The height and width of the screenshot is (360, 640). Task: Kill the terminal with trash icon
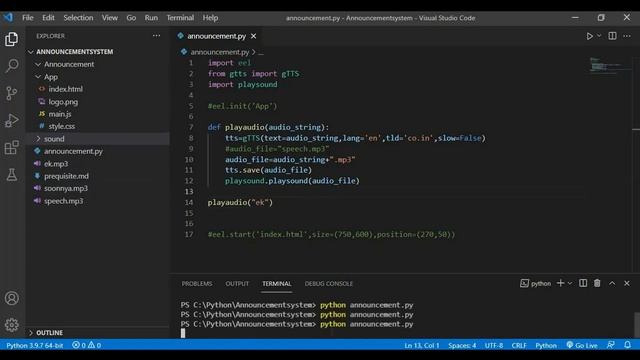pos(597,283)
